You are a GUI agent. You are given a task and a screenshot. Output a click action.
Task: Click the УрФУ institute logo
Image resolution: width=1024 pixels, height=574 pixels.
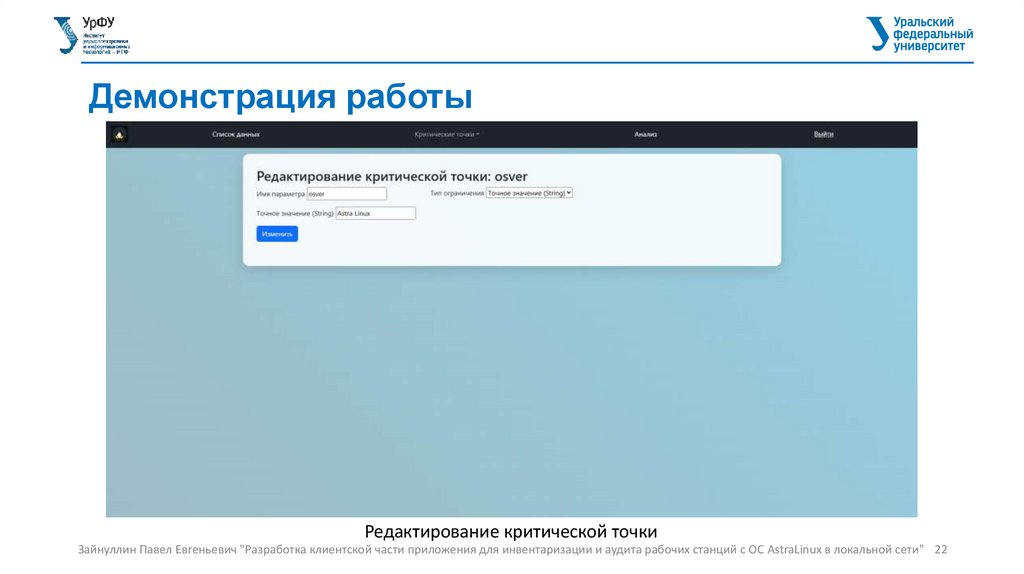coord(91,35)
